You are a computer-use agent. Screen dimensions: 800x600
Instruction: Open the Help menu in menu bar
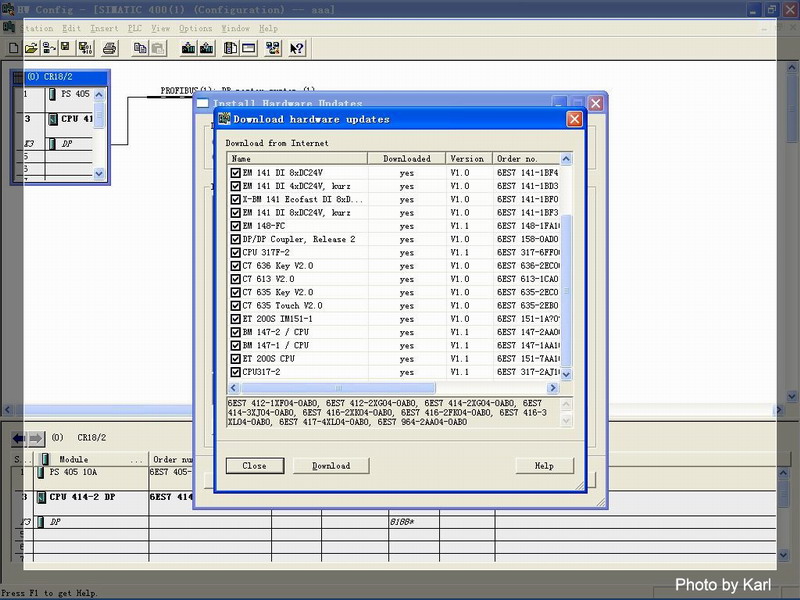coord(268,29)
